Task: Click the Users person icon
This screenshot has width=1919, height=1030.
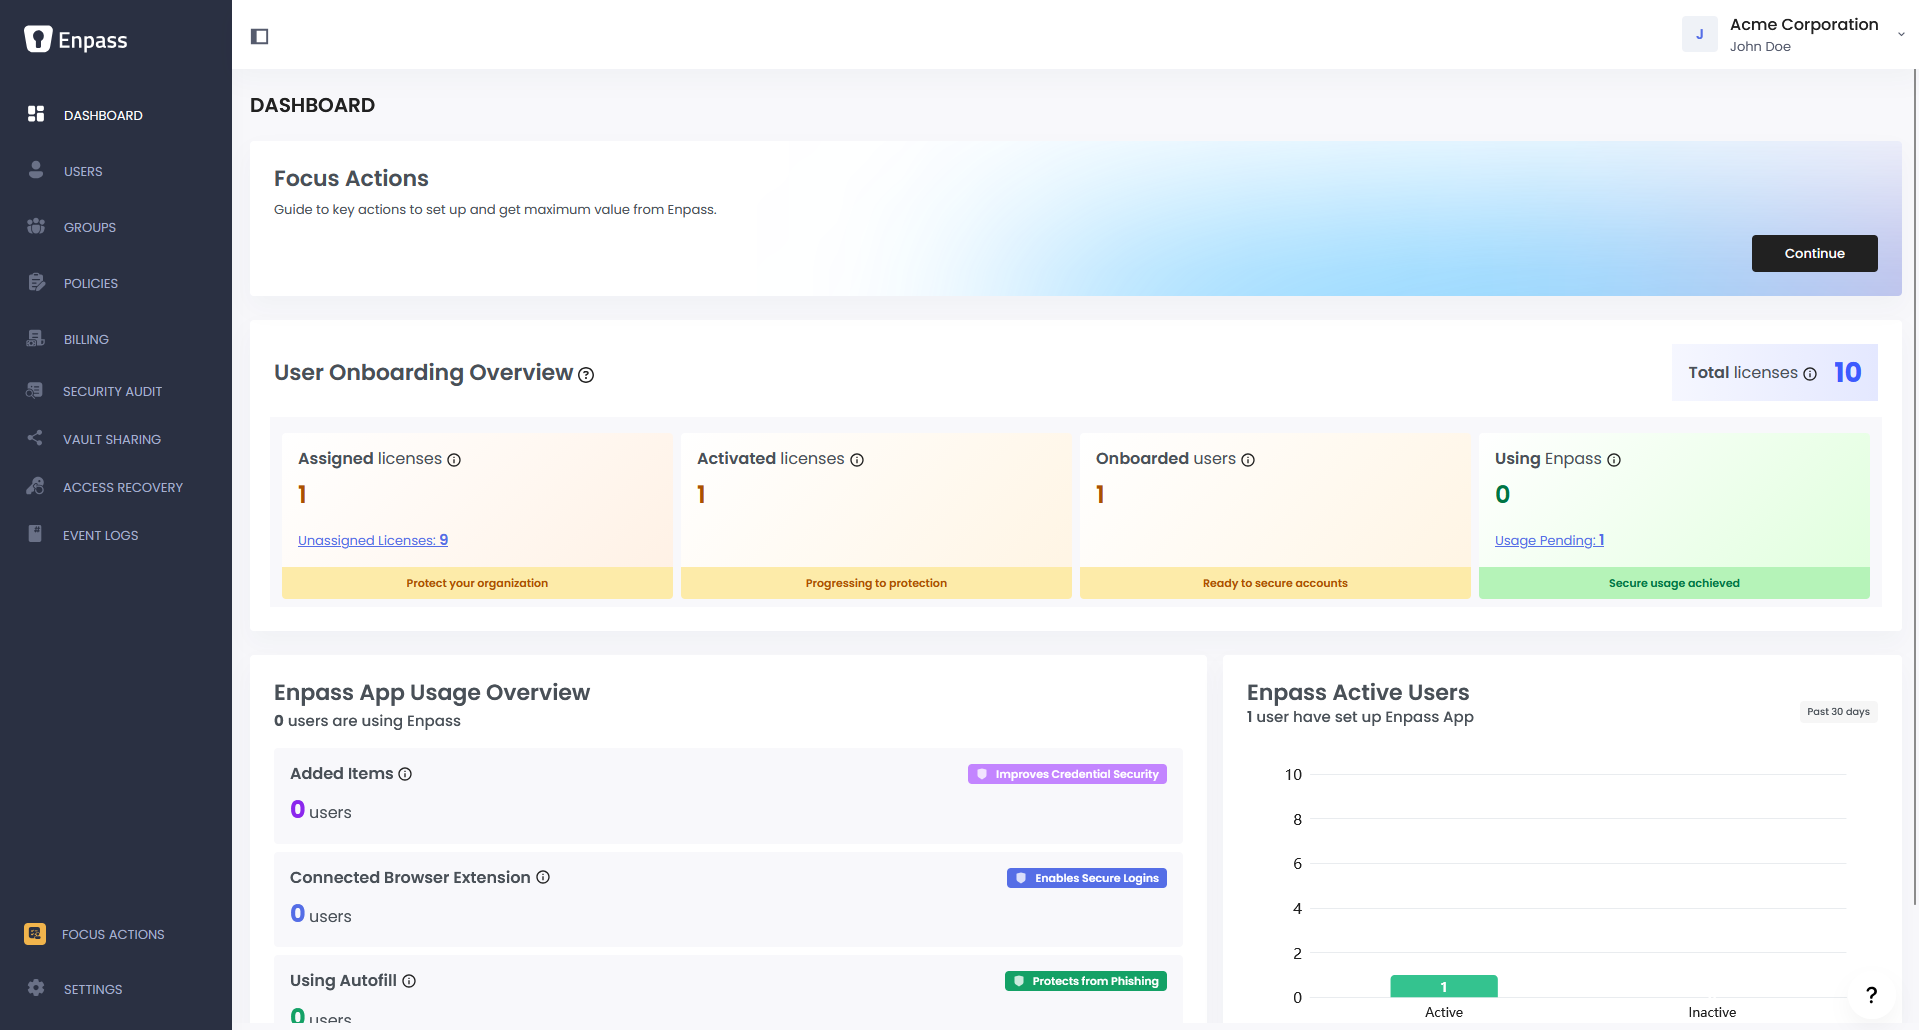Action: [36, 170]
